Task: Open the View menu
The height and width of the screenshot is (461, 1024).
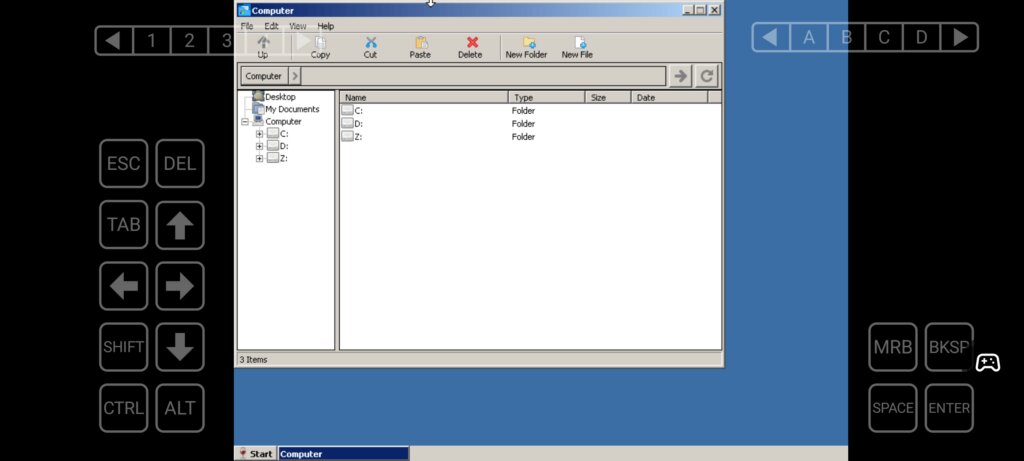Action: 298,26
